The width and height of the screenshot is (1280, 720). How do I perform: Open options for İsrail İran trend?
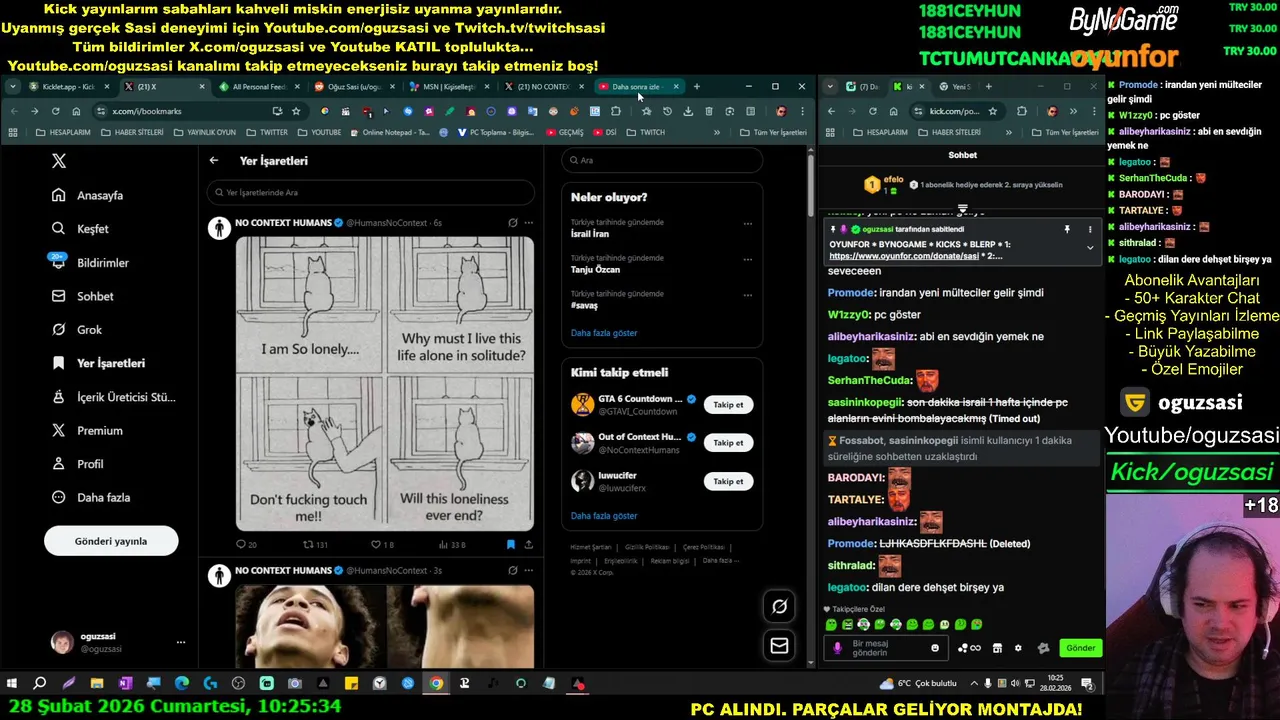click(x=748, y=223)
